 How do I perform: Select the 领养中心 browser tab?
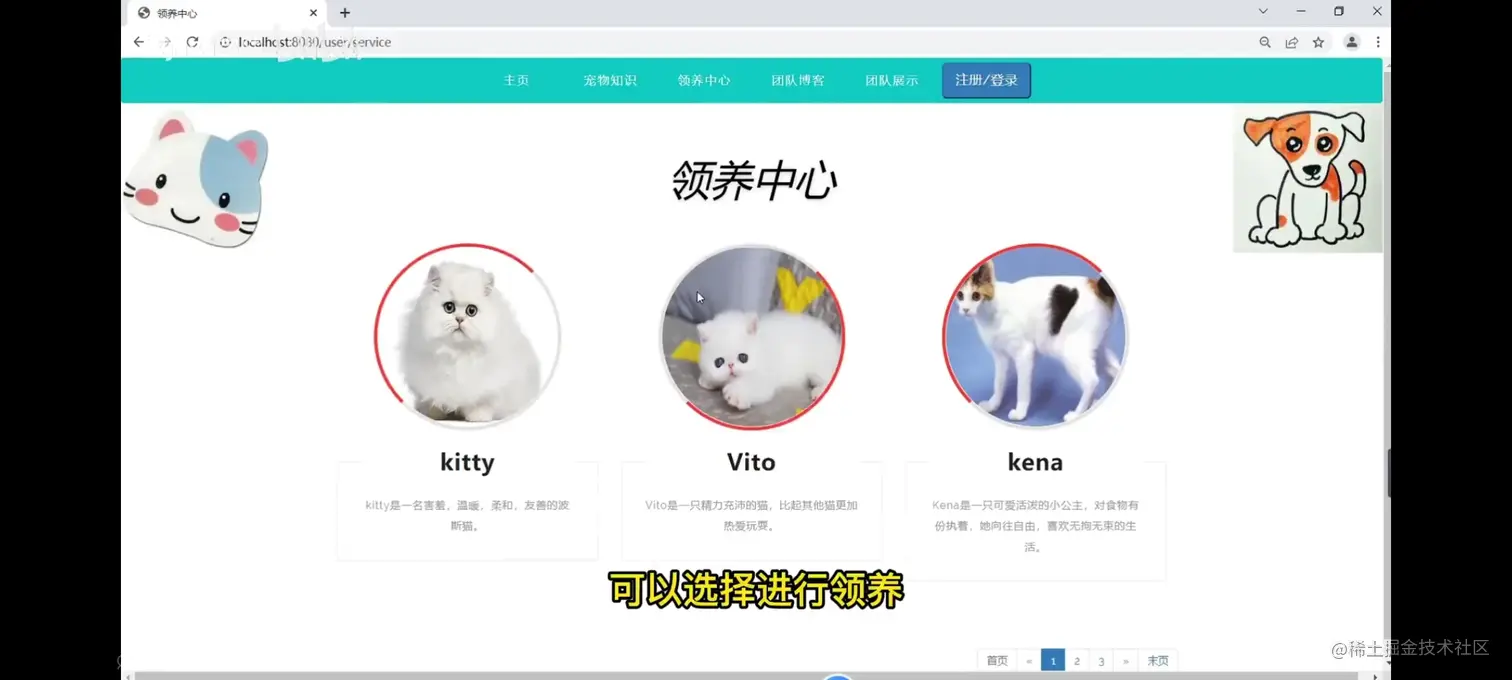tap(226, 13)
